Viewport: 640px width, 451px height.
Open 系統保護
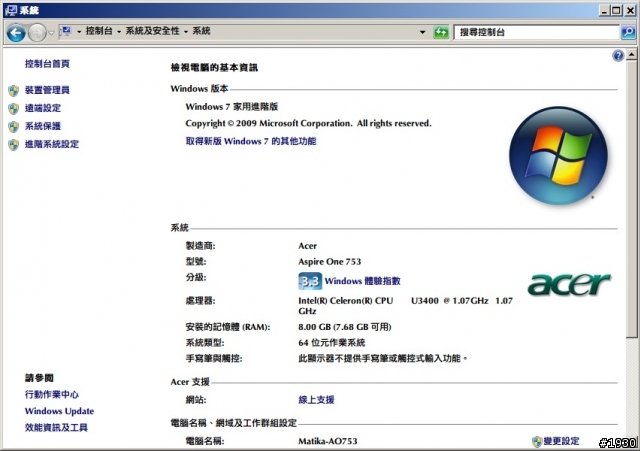[x=43, y=126]
